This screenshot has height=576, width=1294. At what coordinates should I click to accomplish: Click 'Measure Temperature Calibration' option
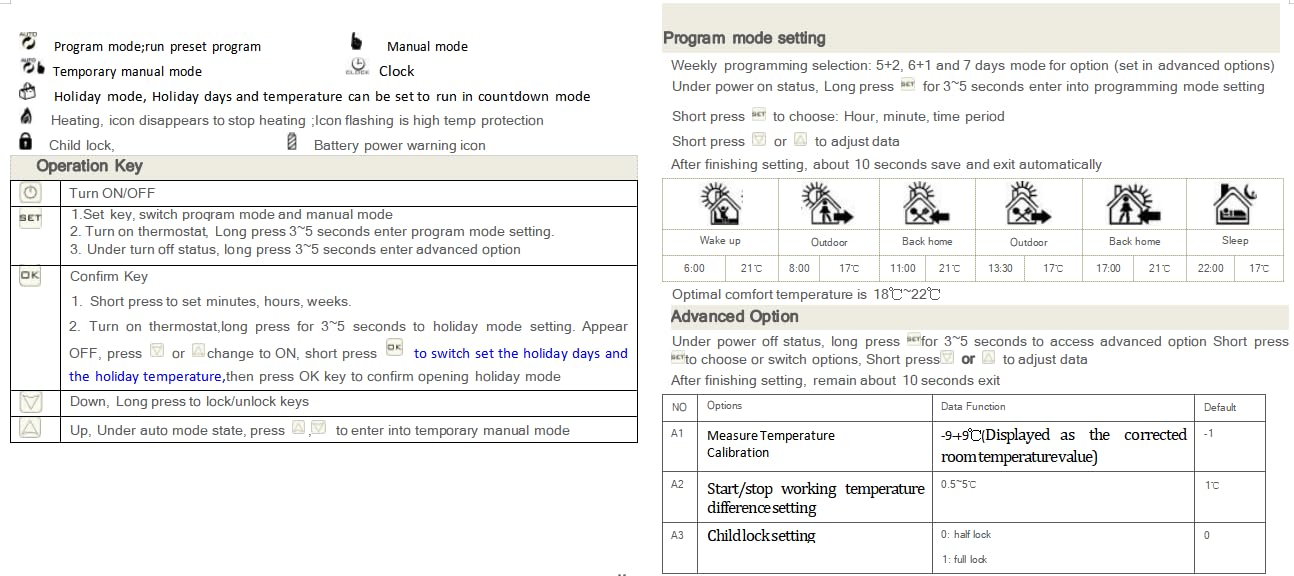click(x=770, y=444)
